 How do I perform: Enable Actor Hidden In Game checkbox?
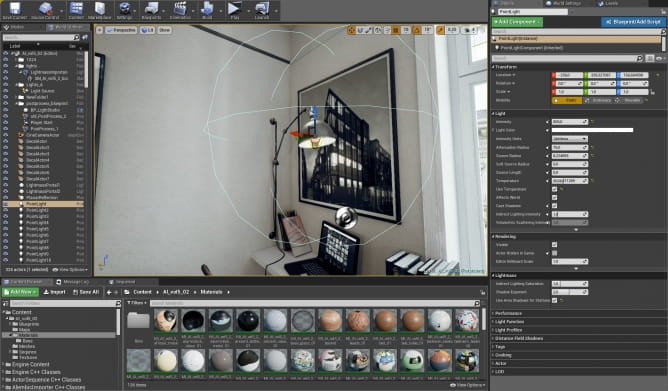pos(554,253)
